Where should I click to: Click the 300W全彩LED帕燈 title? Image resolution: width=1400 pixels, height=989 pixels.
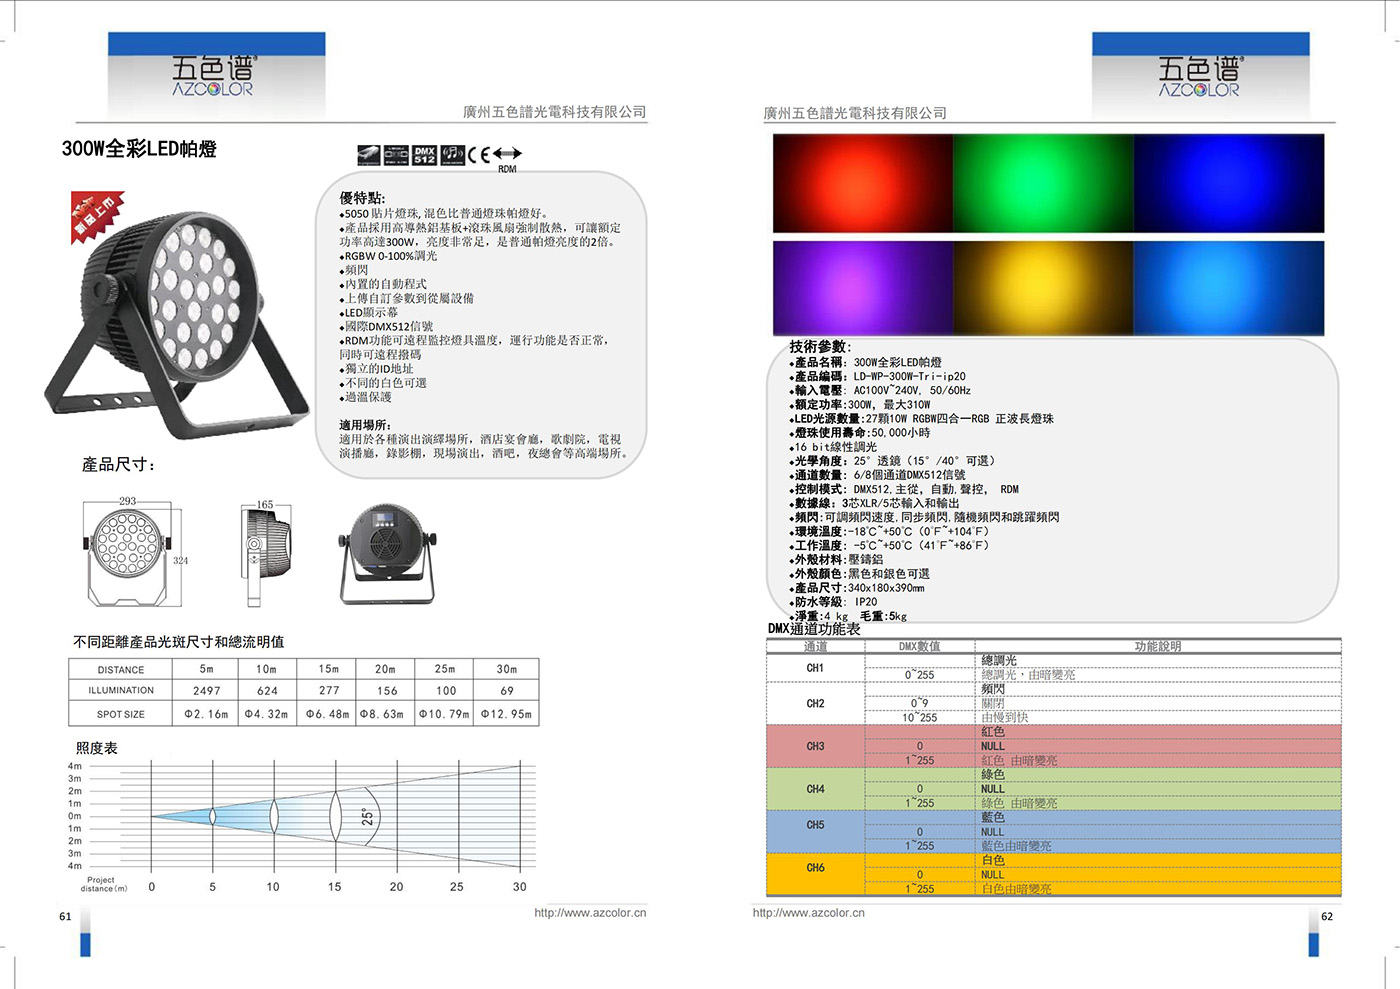[x=139, y=149]
